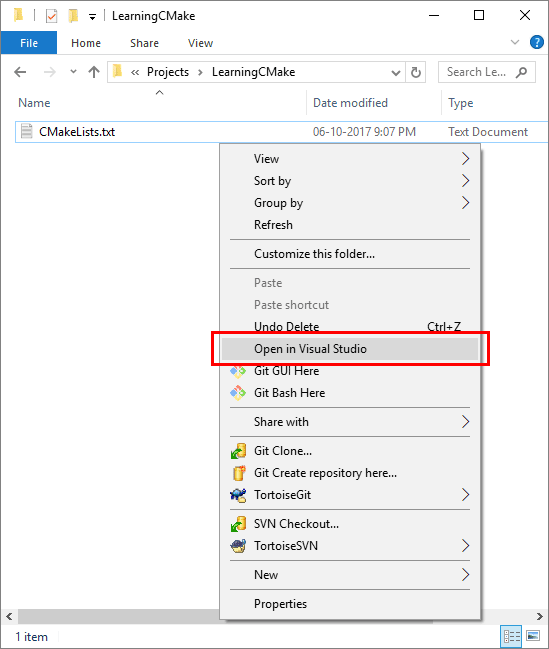Click the 06-10-2017 9:07 PM date
Image resolution: width=549 pixels, height=649 pixels.
coord(364,132)
